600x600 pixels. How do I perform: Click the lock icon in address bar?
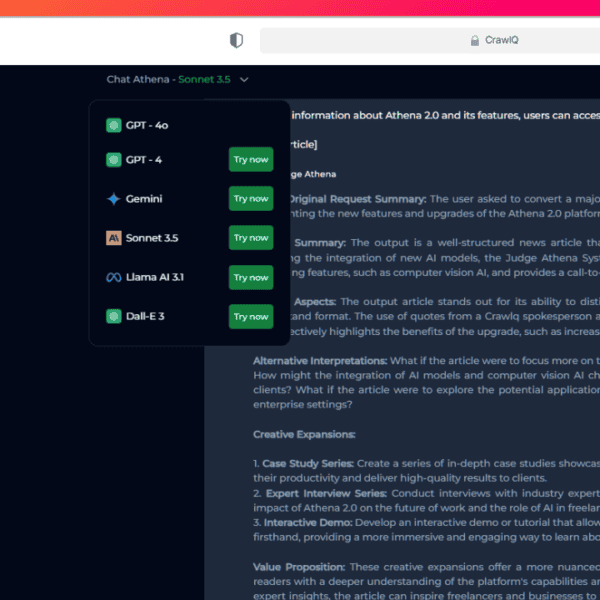click(474, 40)
